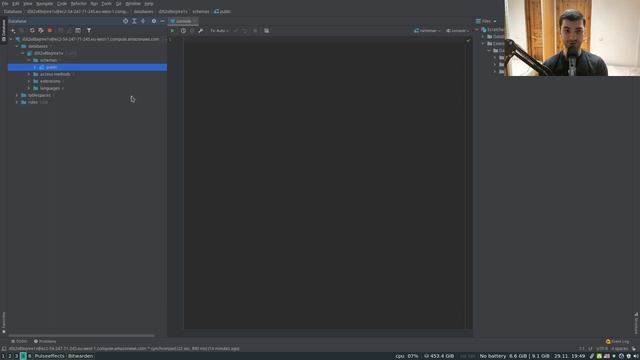This screenshot has width=640, height=360.
Task: Expand the access methods folder
Action: point(29,74)
